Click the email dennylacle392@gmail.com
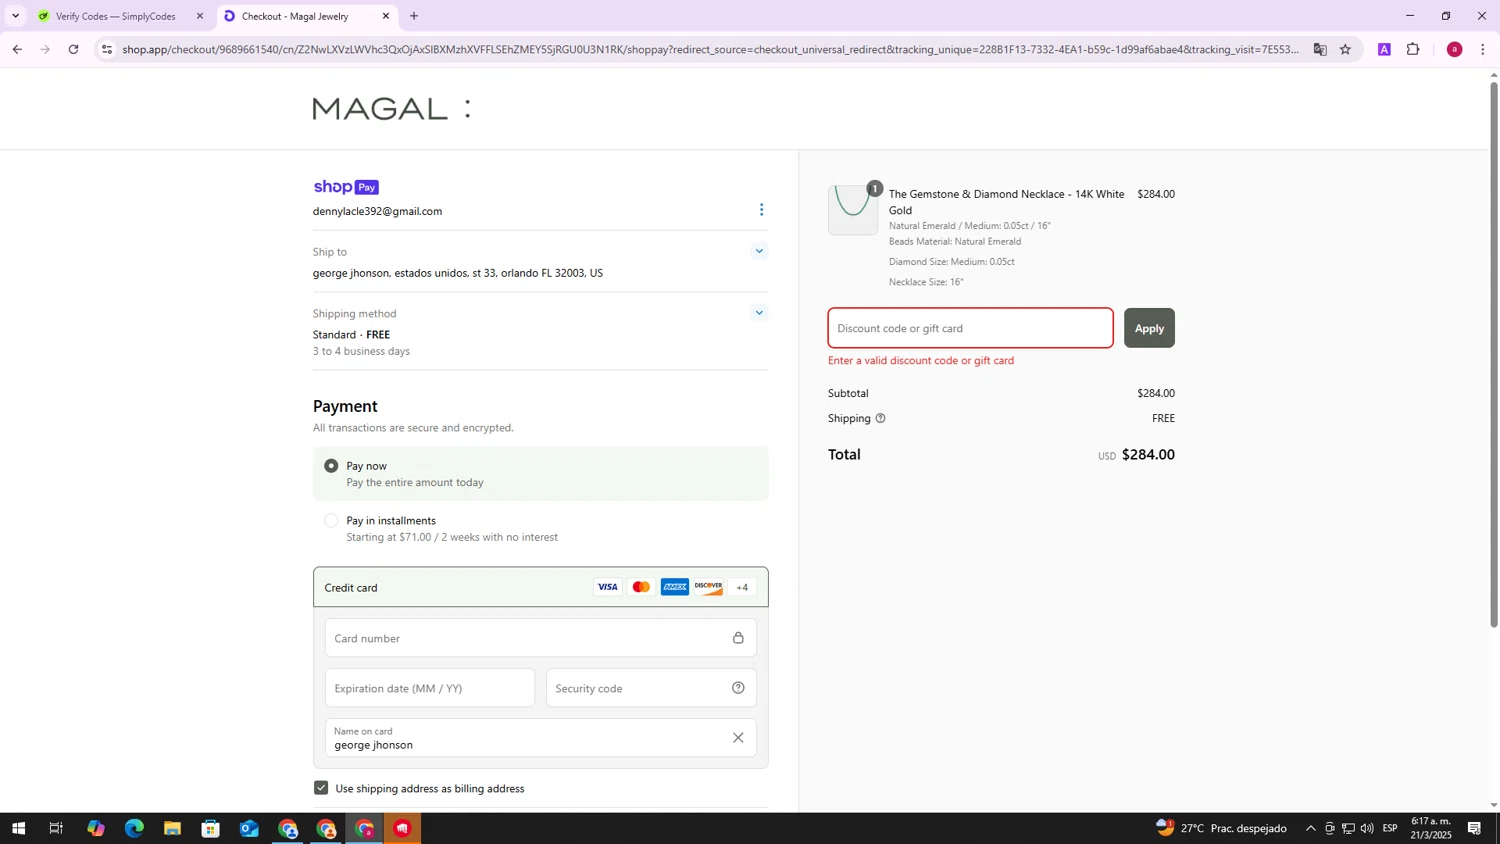 [x=377, y=211]
